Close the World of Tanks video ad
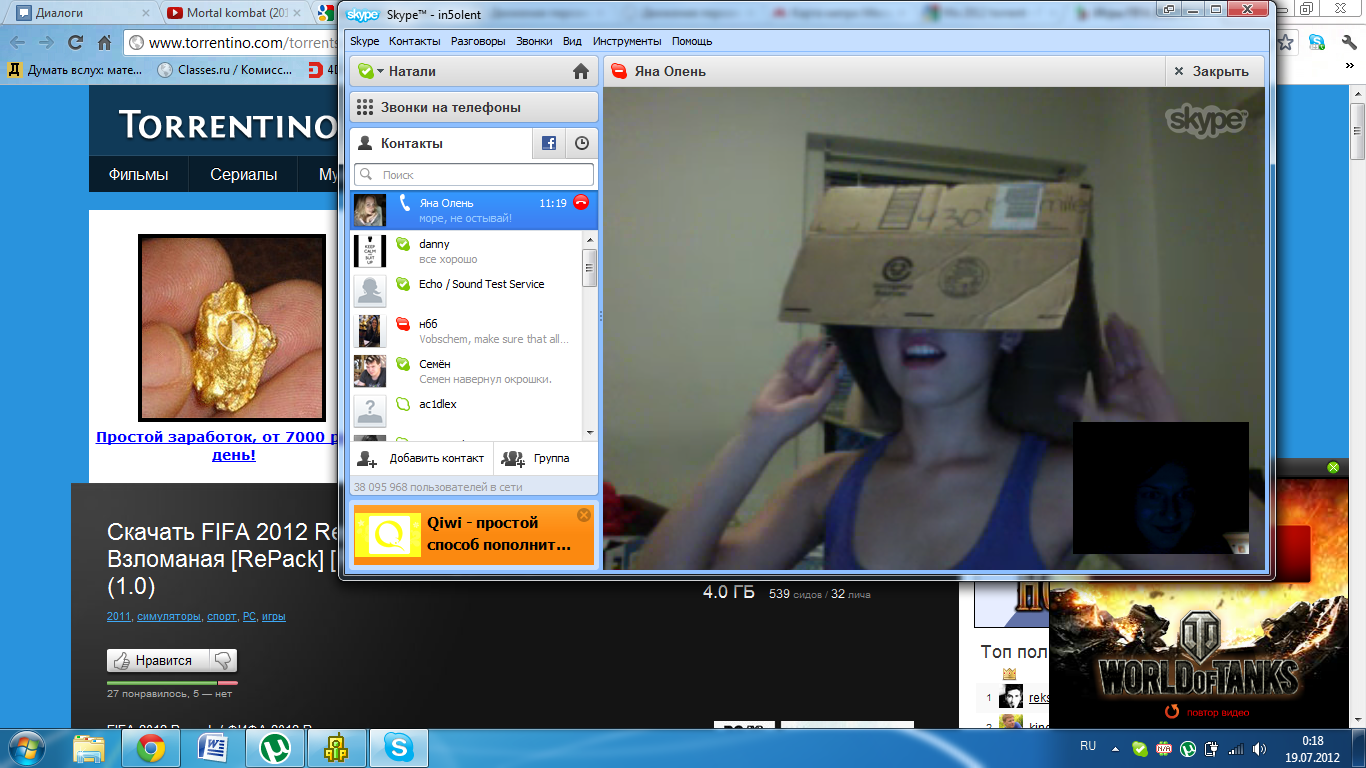Viewport: 1366px width, 768px height. [x=1332, y=467]
